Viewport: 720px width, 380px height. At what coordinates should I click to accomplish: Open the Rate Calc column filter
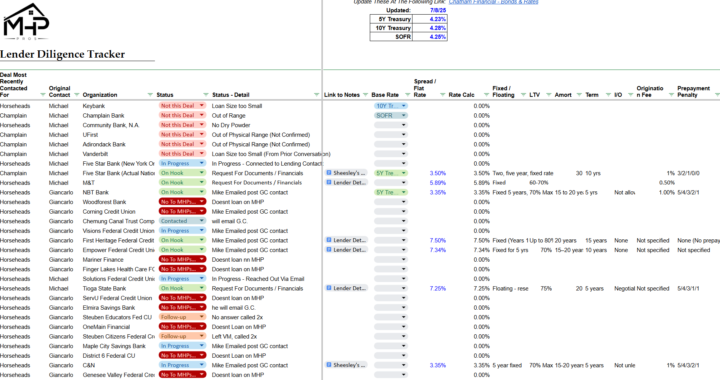tap(486, 95)
